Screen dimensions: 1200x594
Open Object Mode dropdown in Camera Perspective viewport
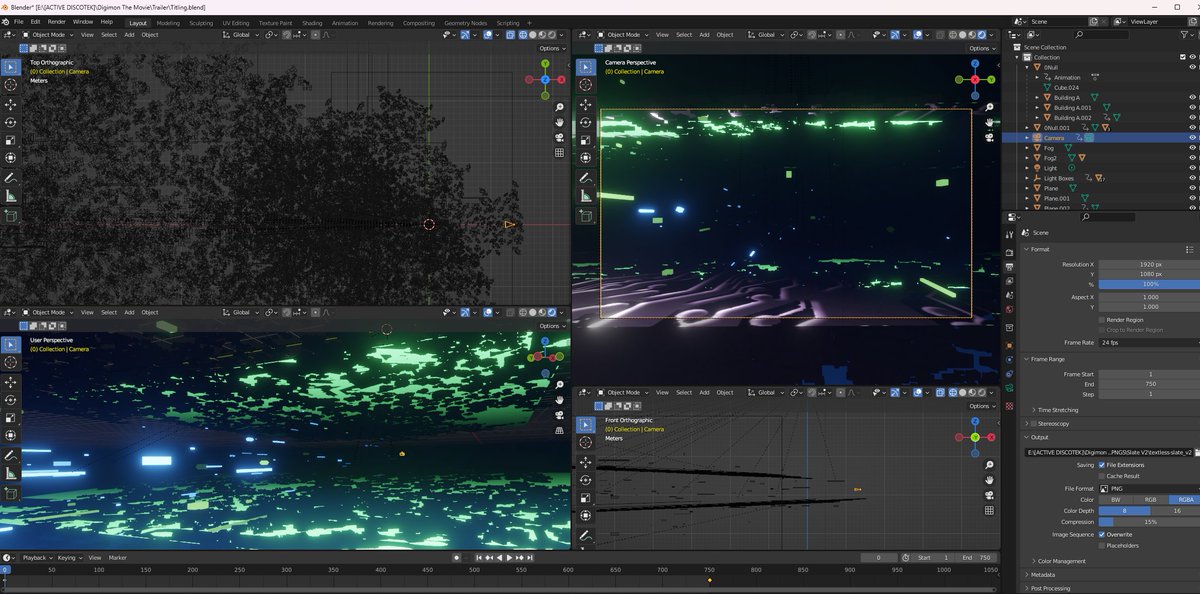click(621, 35)
